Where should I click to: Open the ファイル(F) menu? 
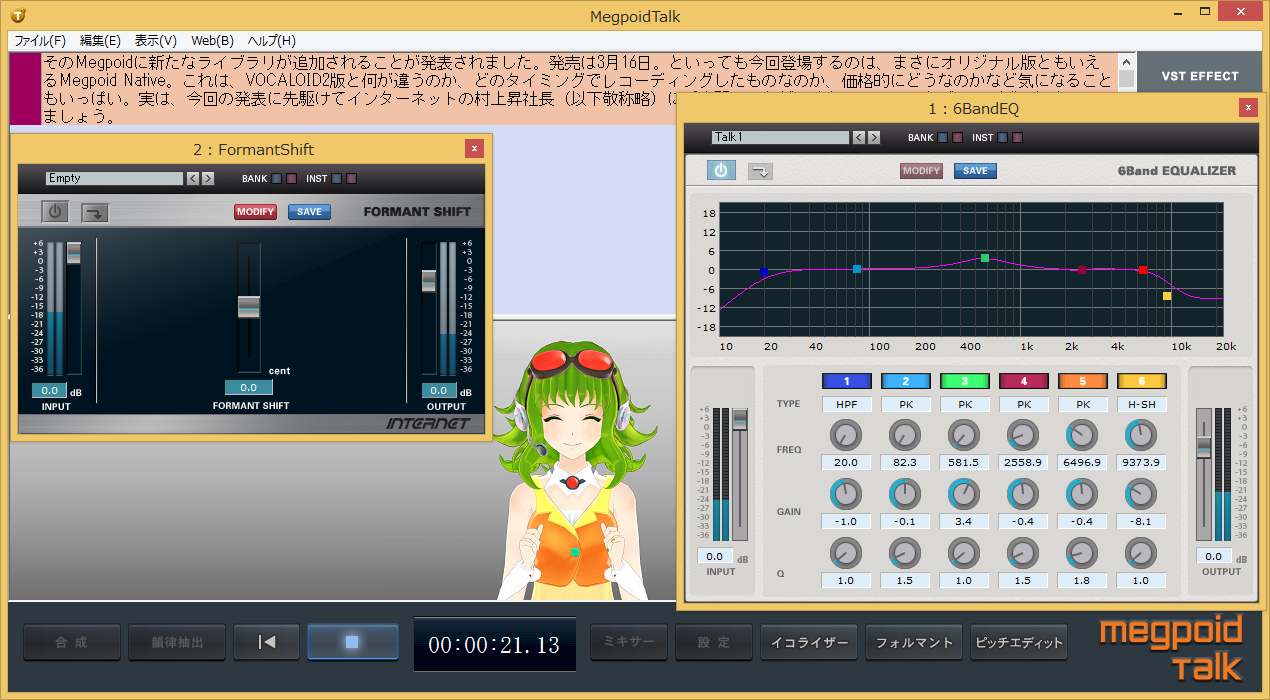(x=40, y=41)
